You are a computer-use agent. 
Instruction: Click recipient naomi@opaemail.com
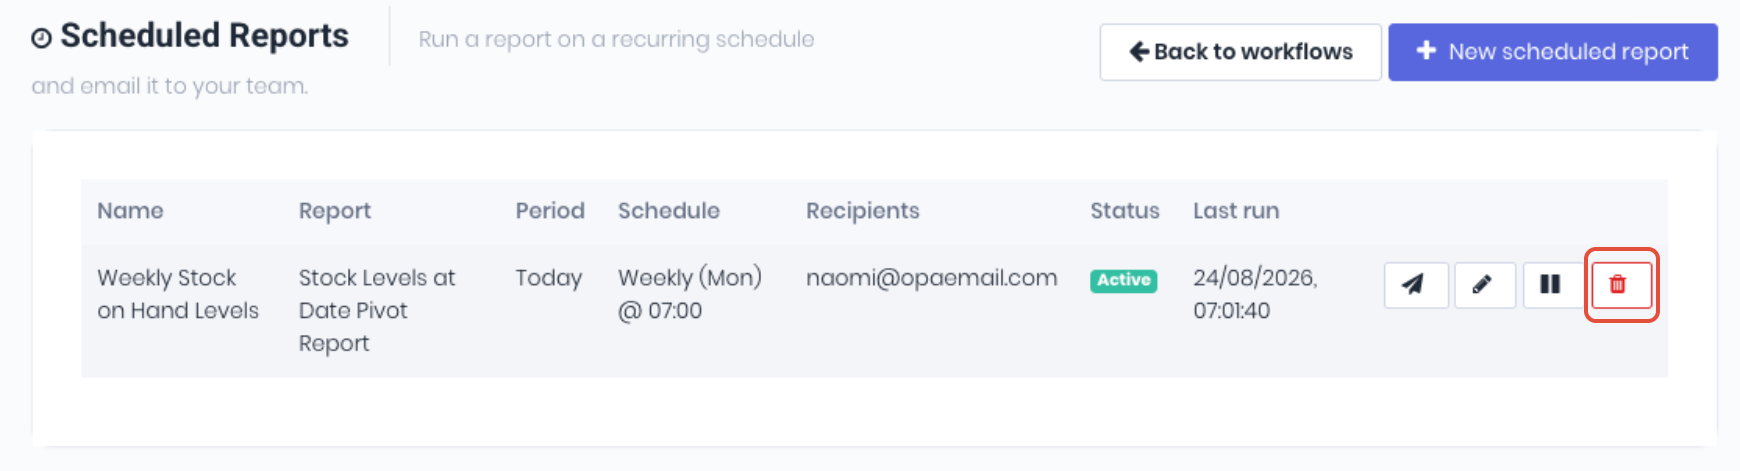pos(932,278)
